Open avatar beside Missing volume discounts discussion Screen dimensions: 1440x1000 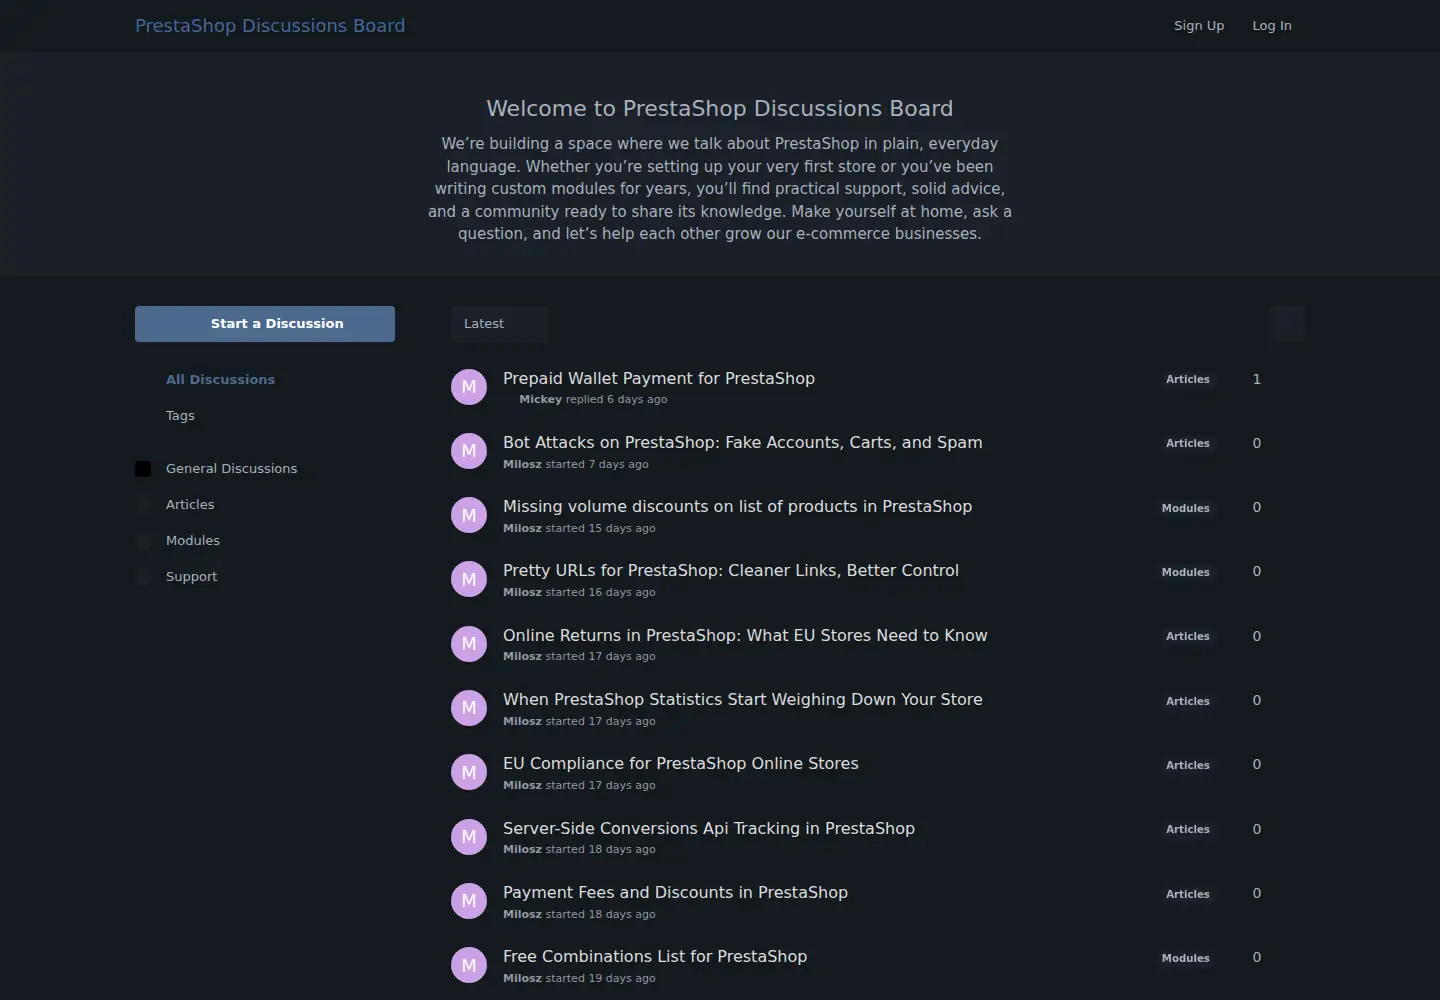point(469,515)
